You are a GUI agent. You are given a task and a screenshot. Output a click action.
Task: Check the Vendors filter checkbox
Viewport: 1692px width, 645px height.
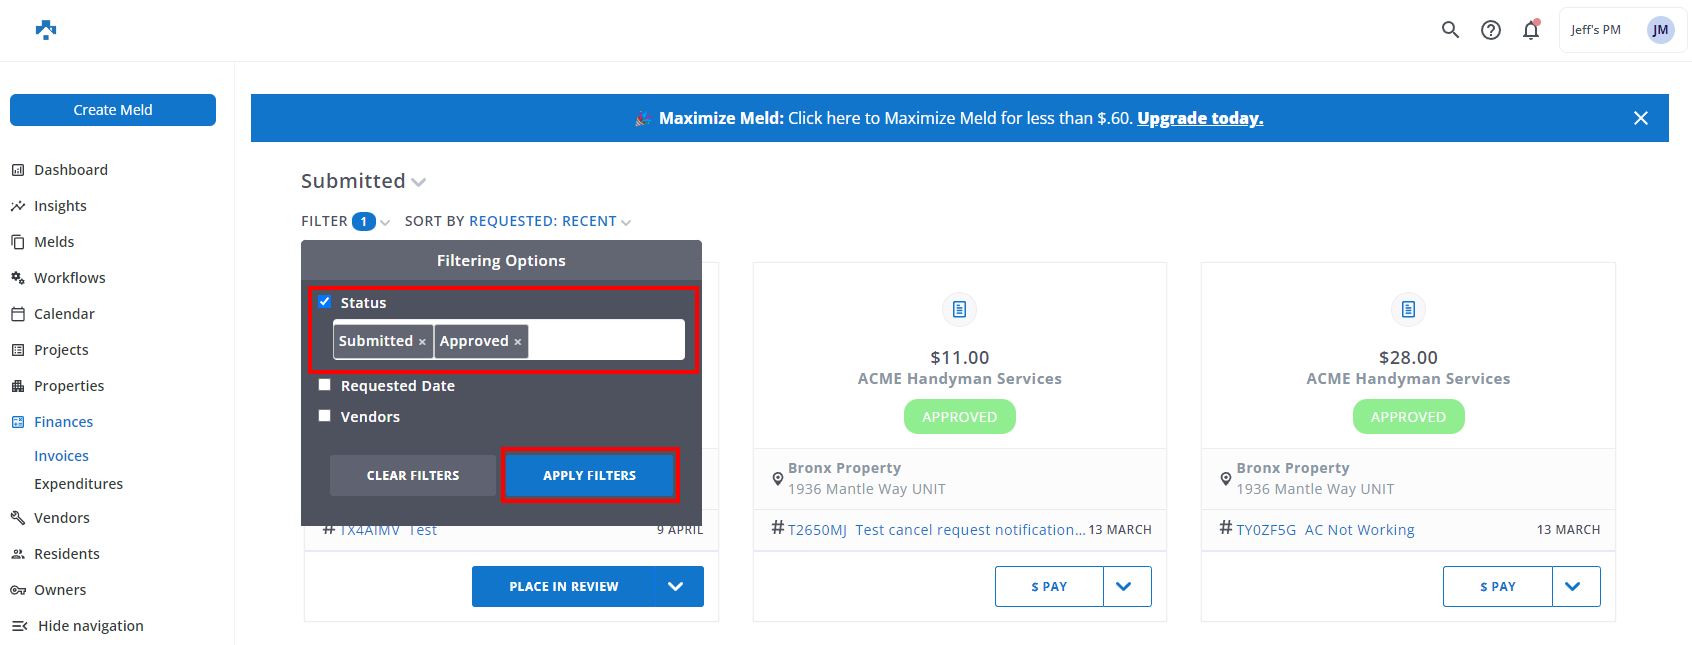[x=325, y=416]
